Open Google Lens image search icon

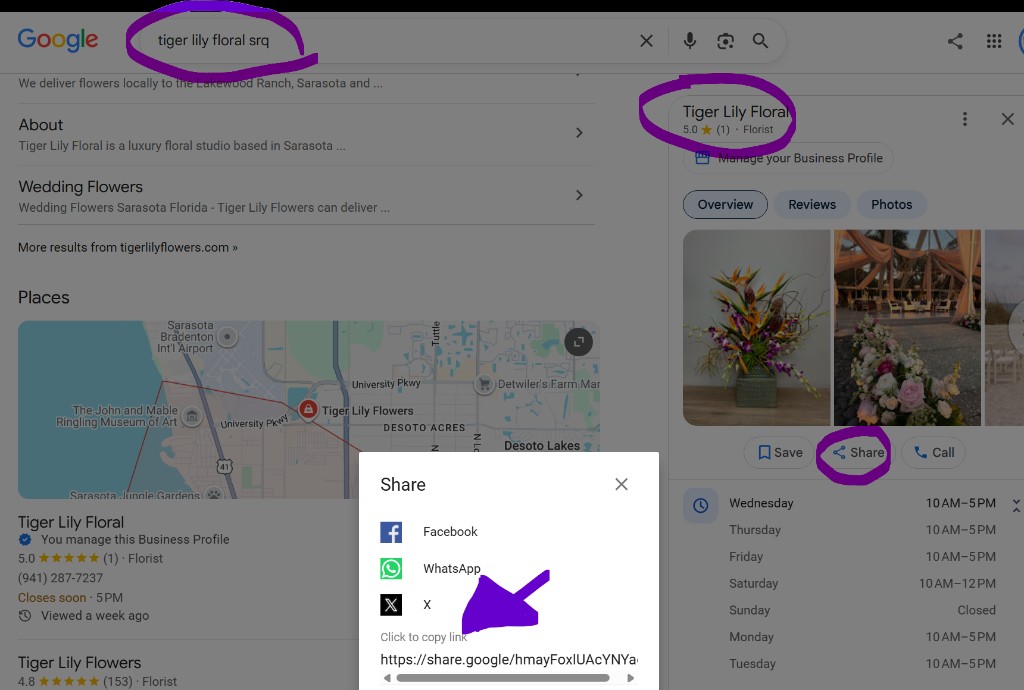click(x=725, y=41)
